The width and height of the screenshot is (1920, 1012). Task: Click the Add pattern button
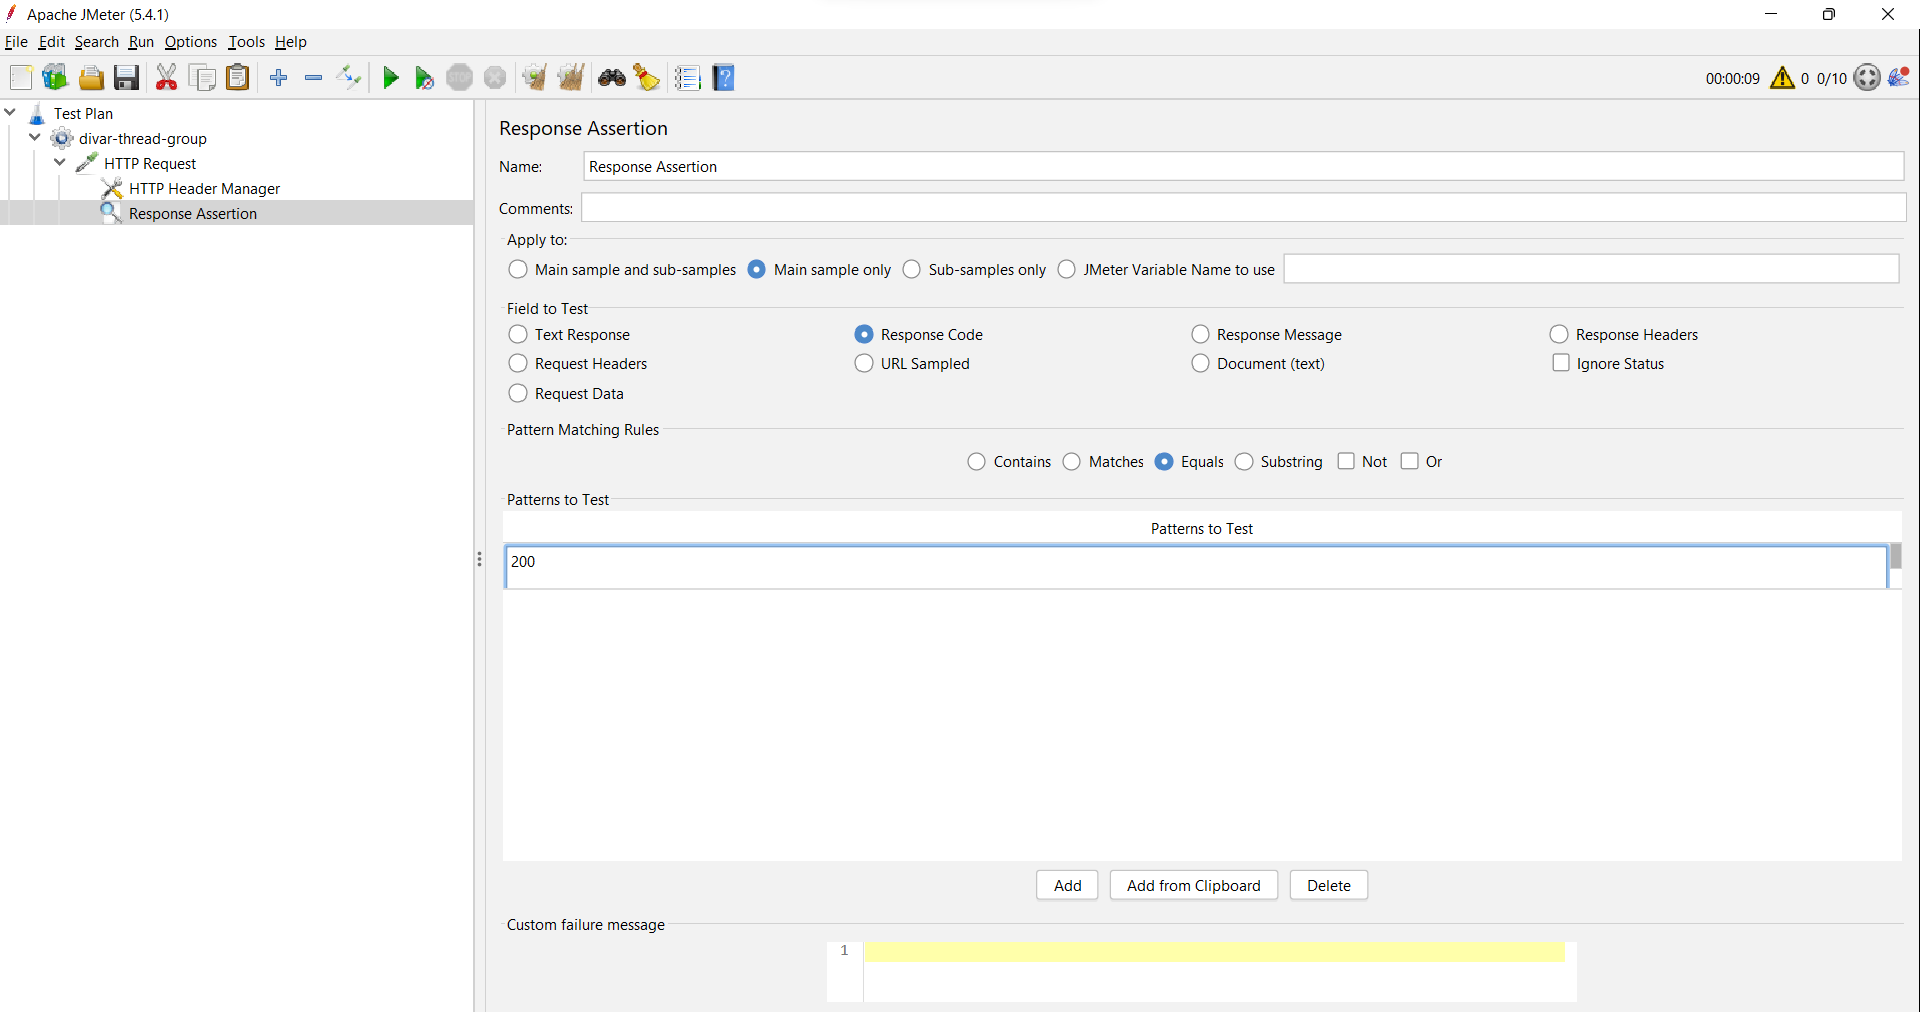1067,885
